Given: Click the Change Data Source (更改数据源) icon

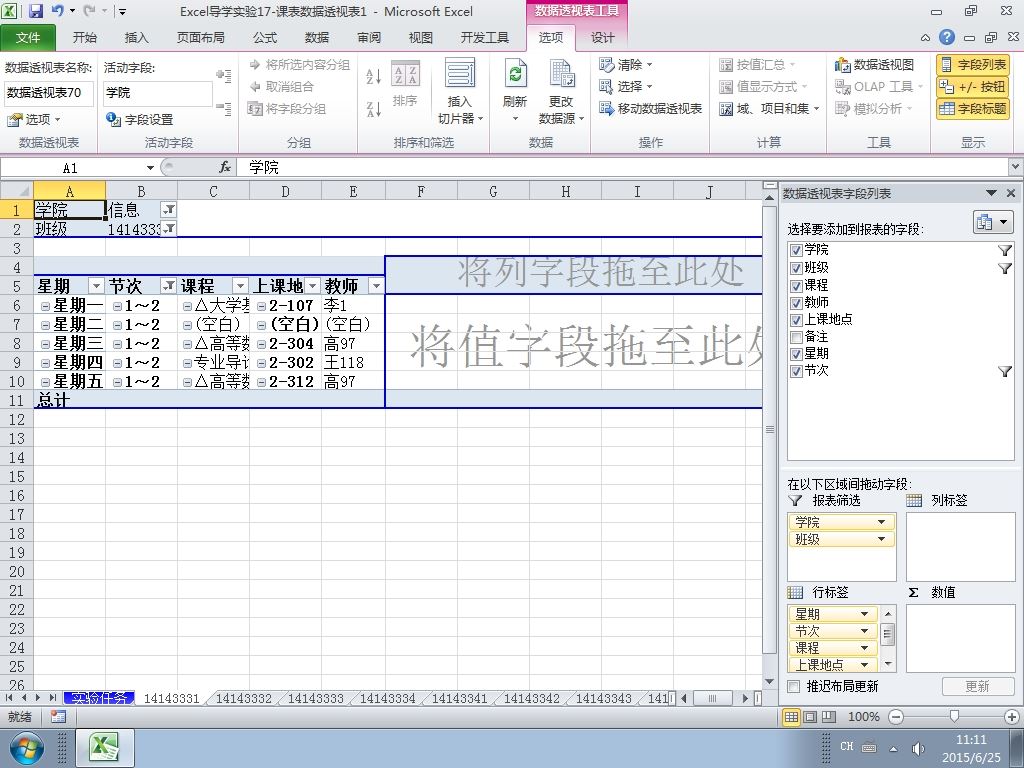Looking at the screenshot, I should [561, 74].
